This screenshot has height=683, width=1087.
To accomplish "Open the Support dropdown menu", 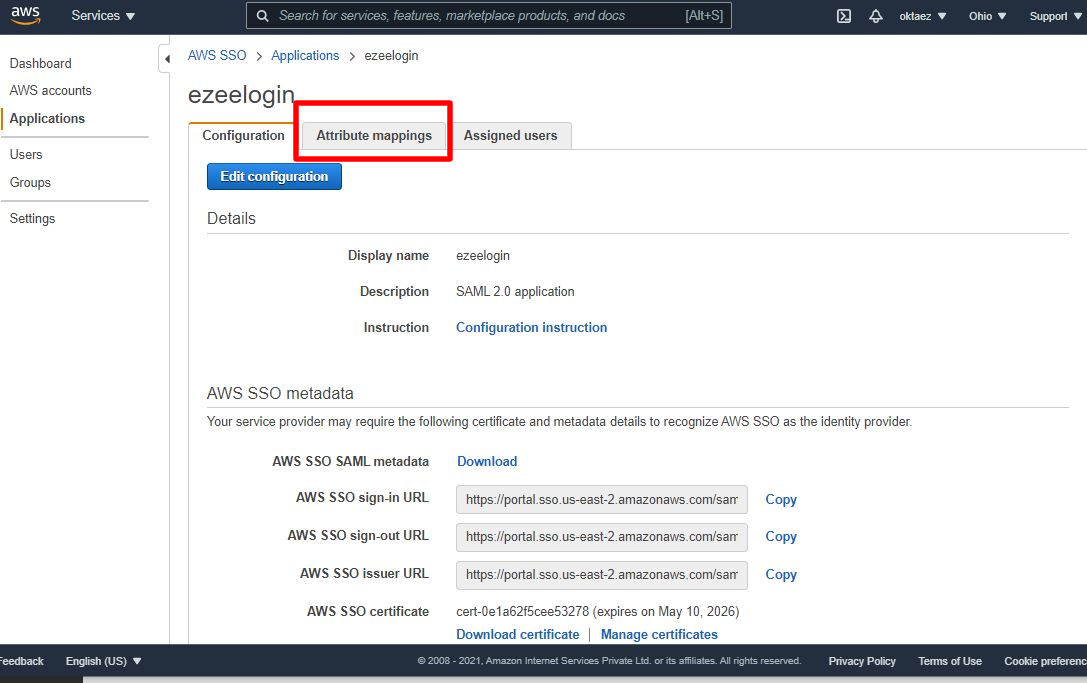I will pos(1055,16).
